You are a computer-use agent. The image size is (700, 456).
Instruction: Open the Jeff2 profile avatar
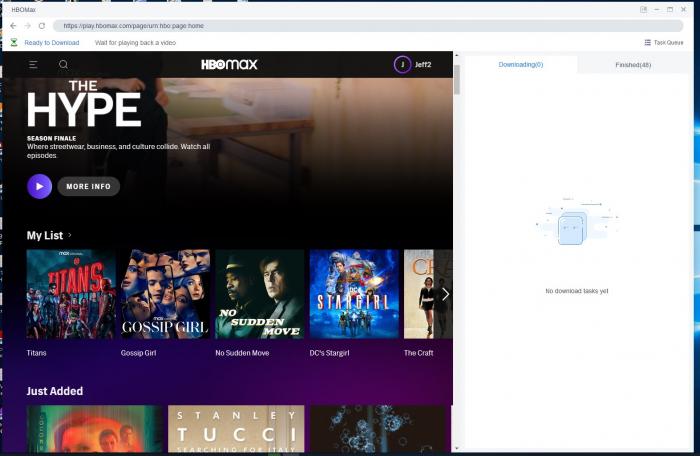(x=402, y=65)
